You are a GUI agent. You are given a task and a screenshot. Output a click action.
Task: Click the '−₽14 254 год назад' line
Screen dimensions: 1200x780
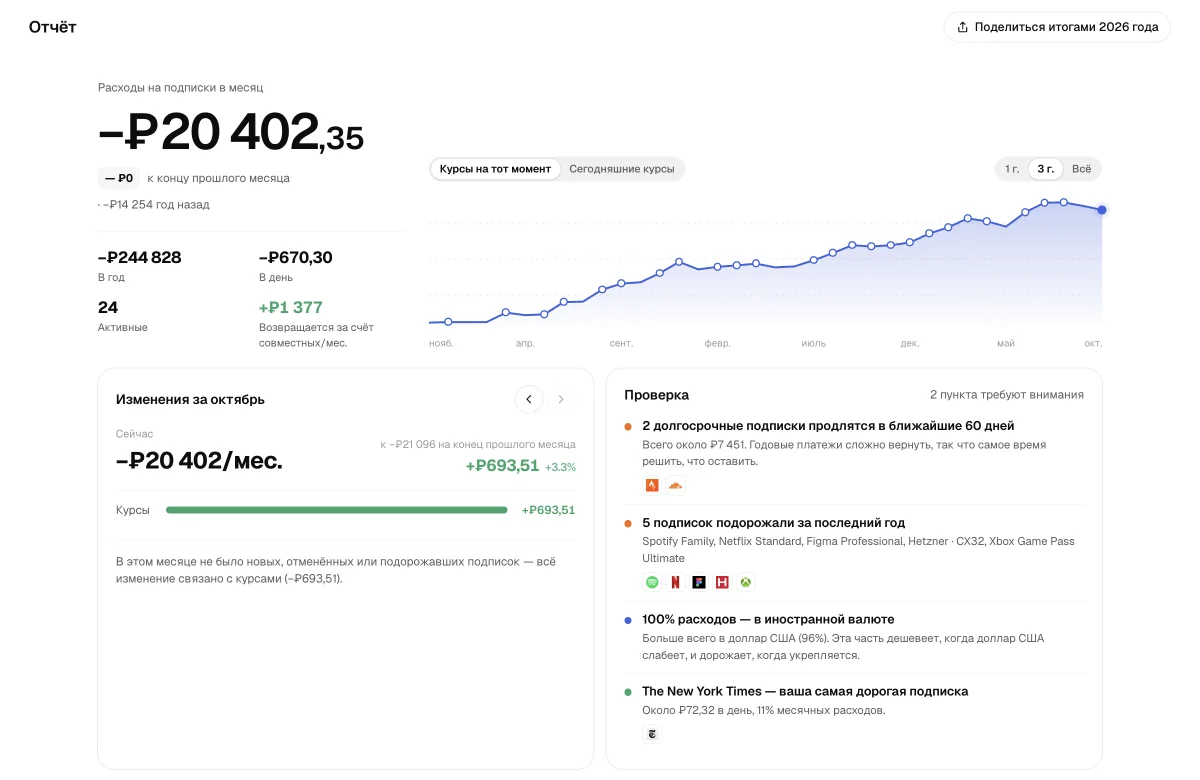154,205
